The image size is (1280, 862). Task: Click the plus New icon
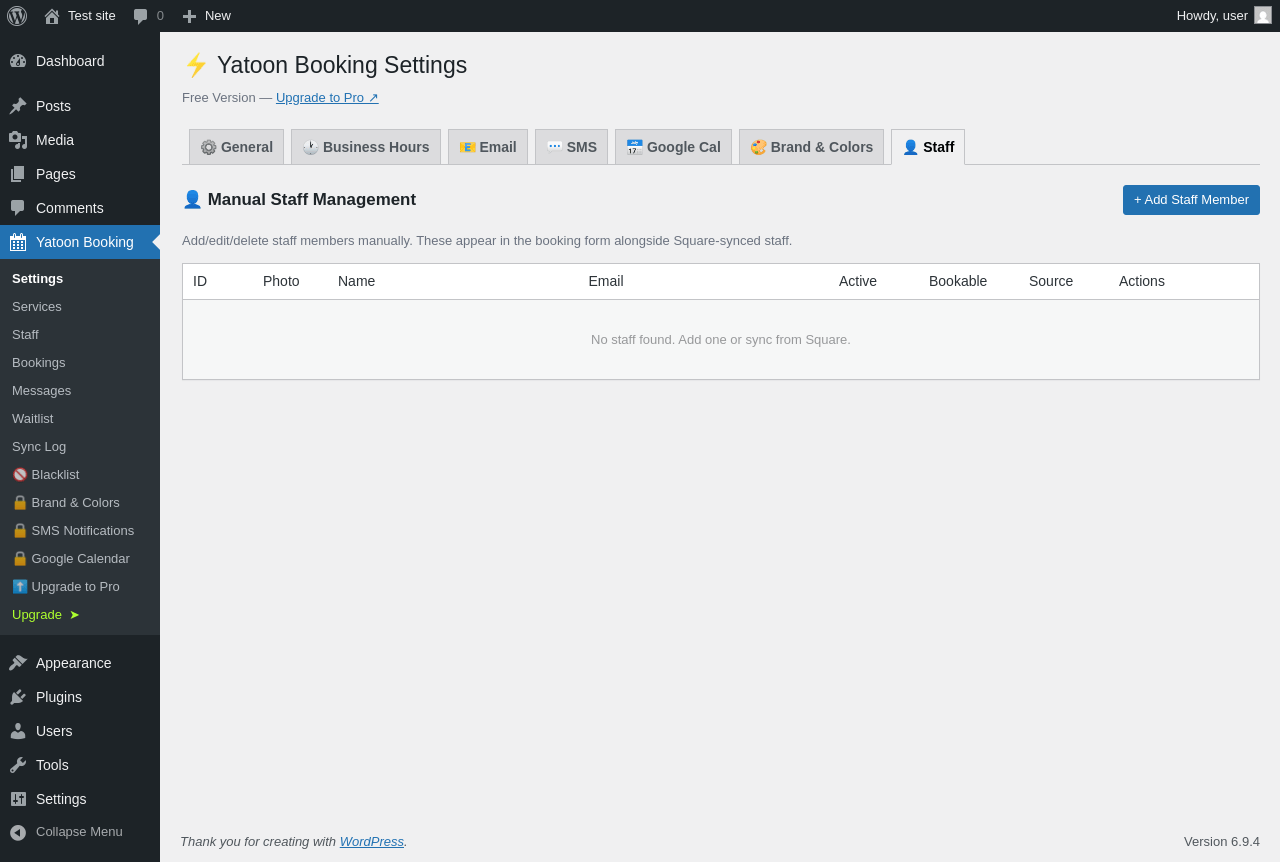click(189, 16)
